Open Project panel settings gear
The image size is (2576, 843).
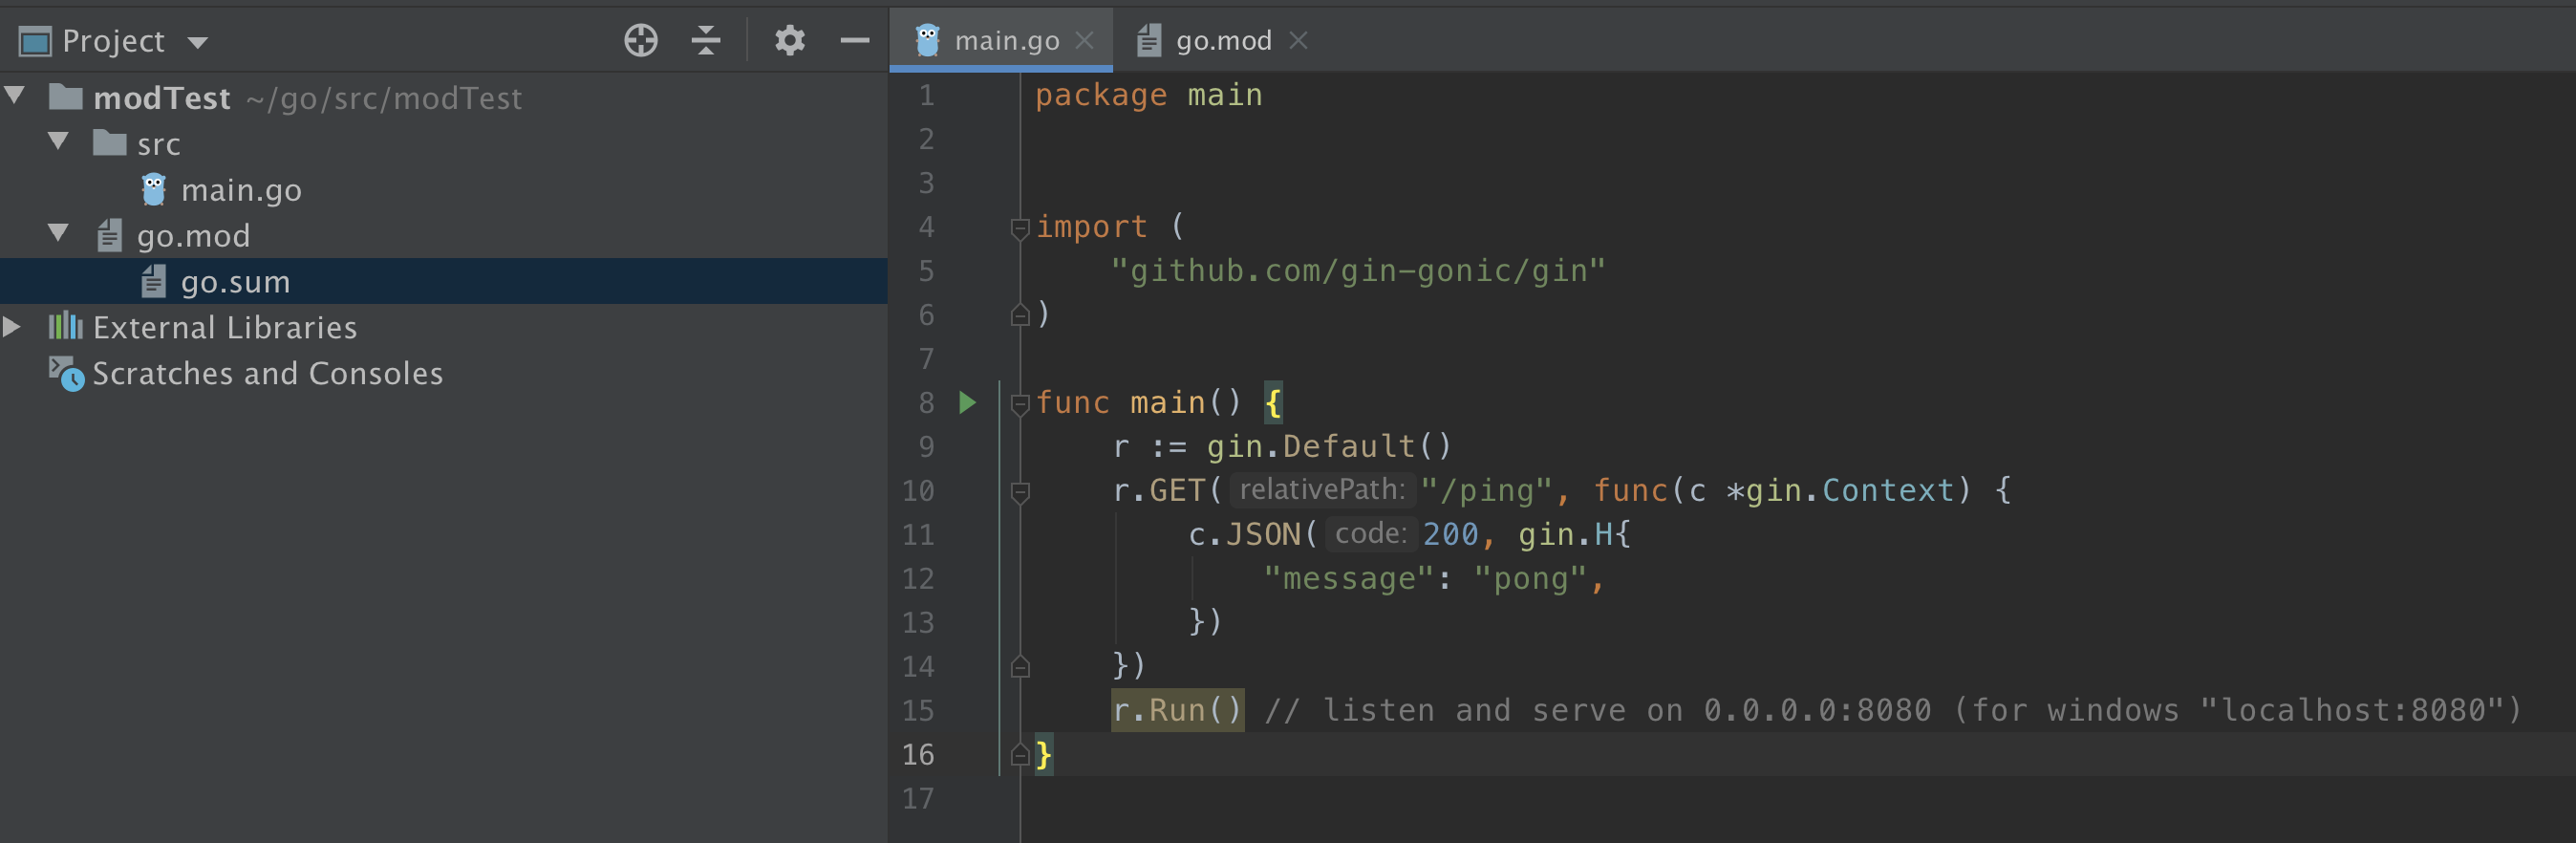[x=790, y=41]
